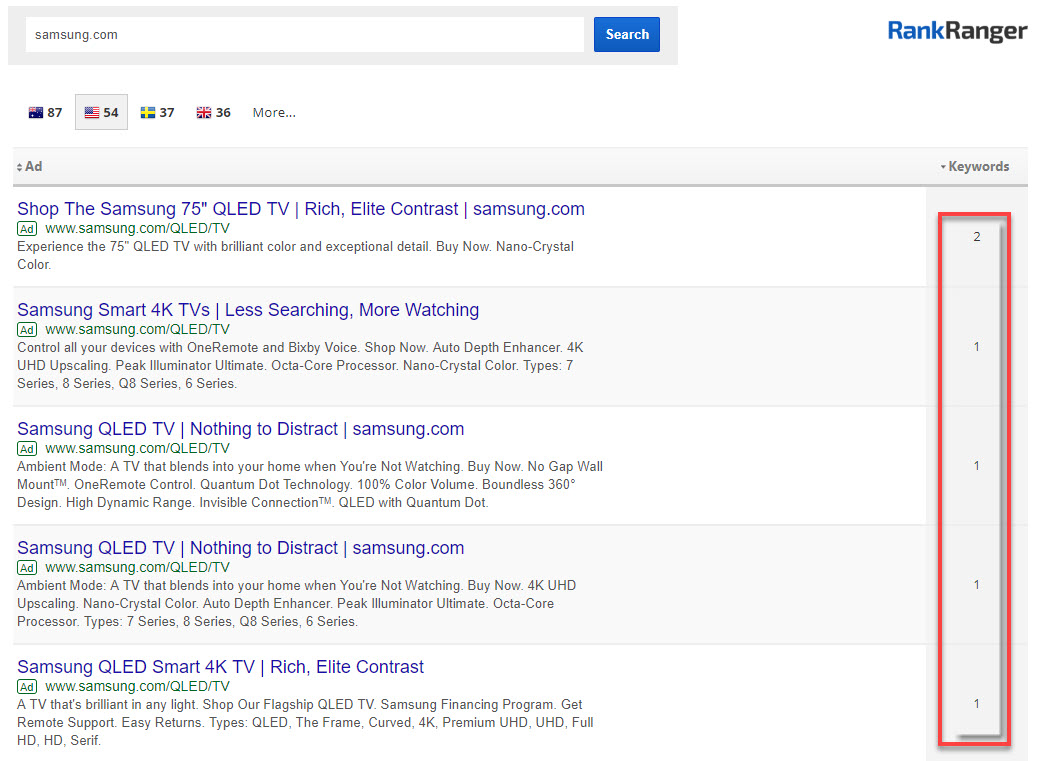Open "Samsung QLED Smart 4K TV" ad title
Screen dimensions: 1047x761
[220, 667]
